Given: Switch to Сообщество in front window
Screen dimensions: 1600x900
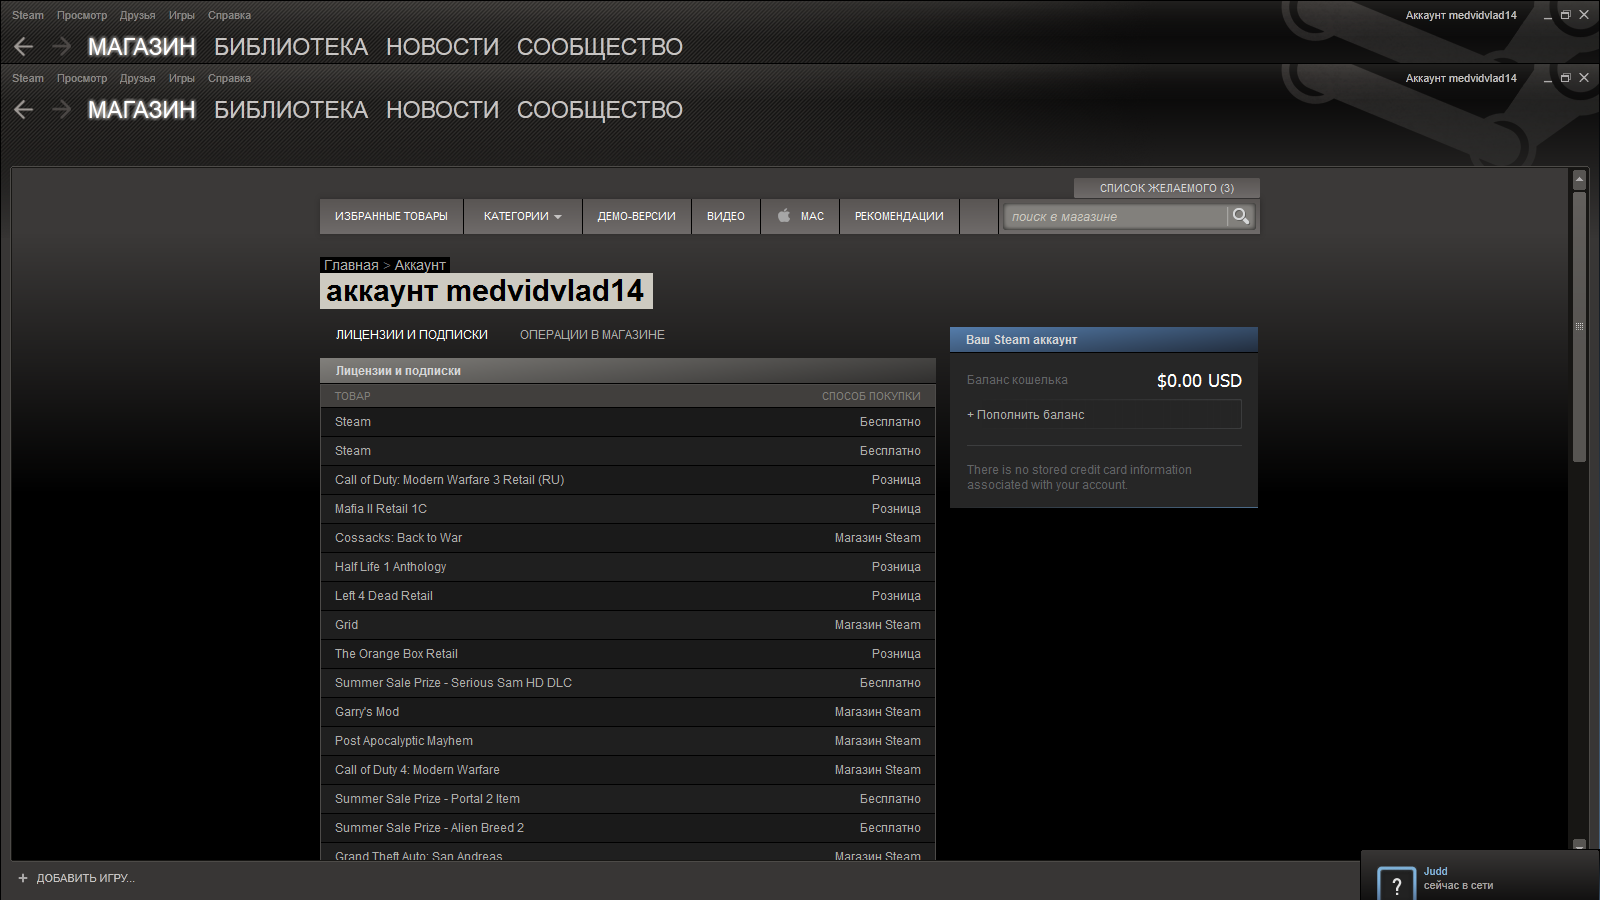Looking at the screenshot, I should (x=600, y=110).
